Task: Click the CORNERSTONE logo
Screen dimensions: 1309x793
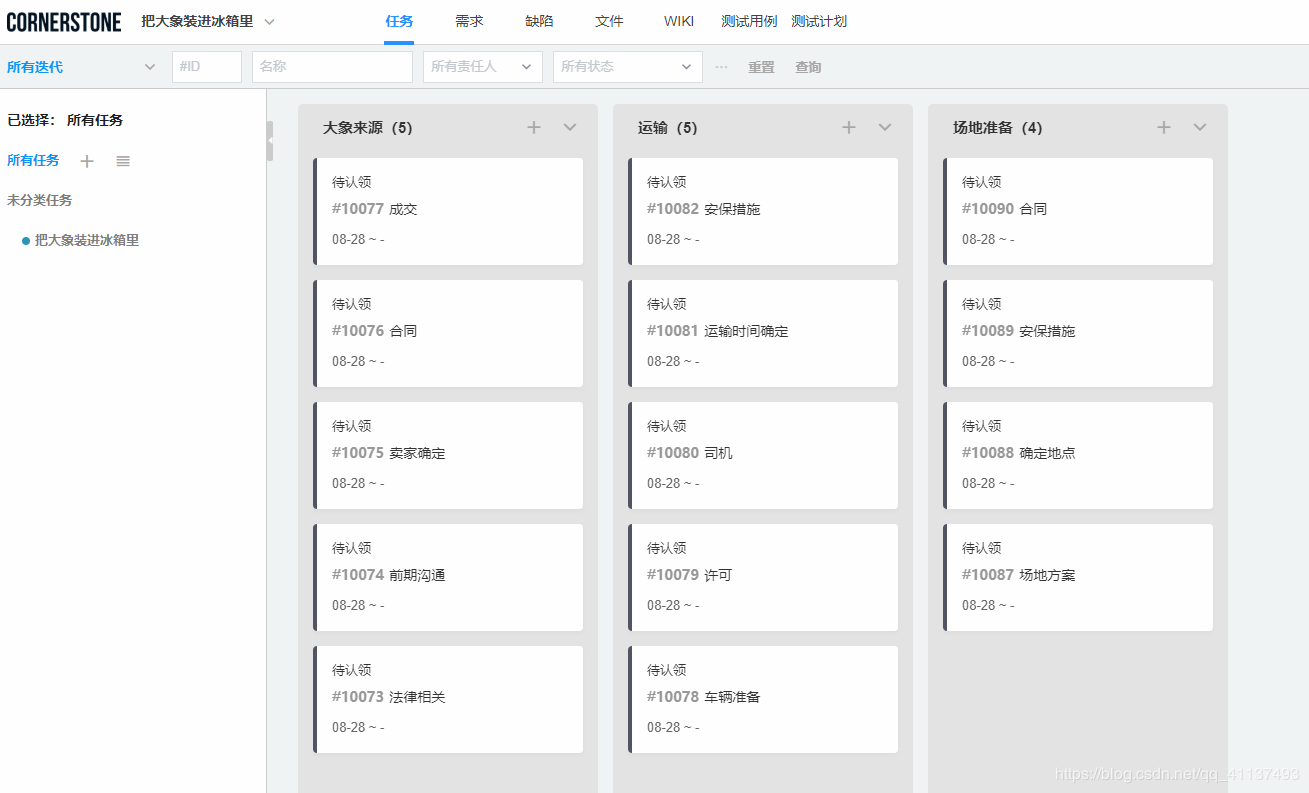Action: point(64,20)
